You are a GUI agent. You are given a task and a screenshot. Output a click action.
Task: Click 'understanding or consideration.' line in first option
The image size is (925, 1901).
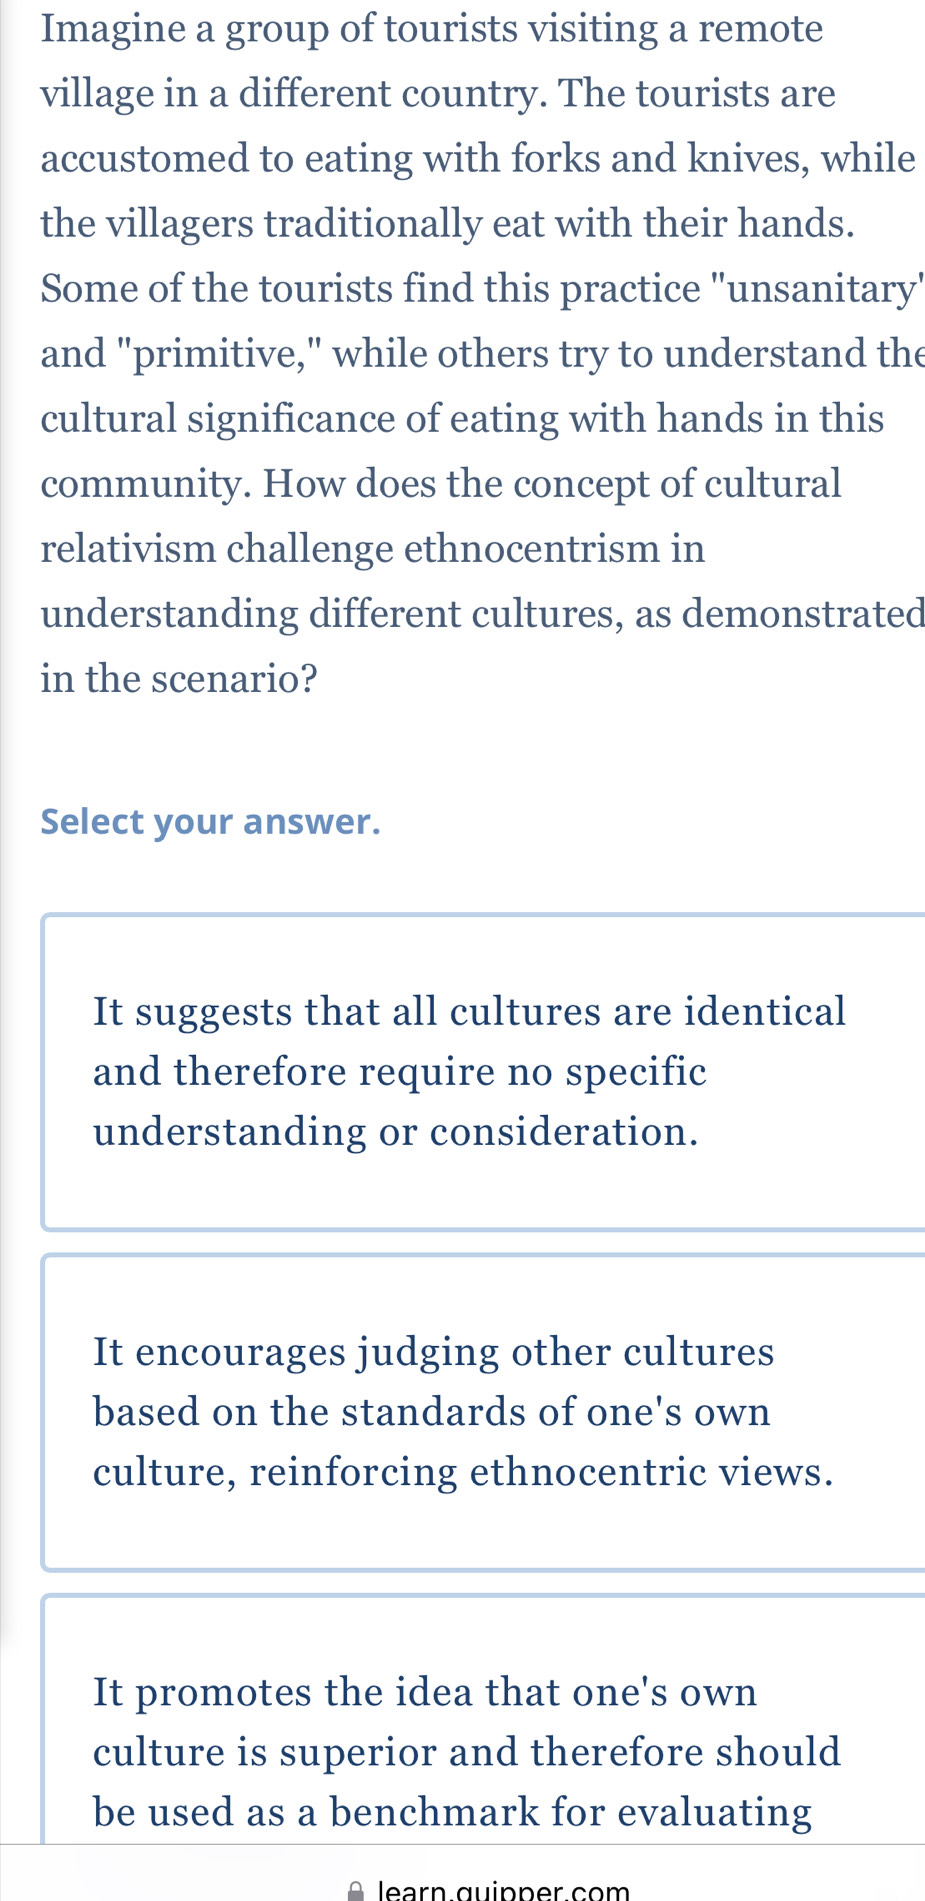point(396,1132)
